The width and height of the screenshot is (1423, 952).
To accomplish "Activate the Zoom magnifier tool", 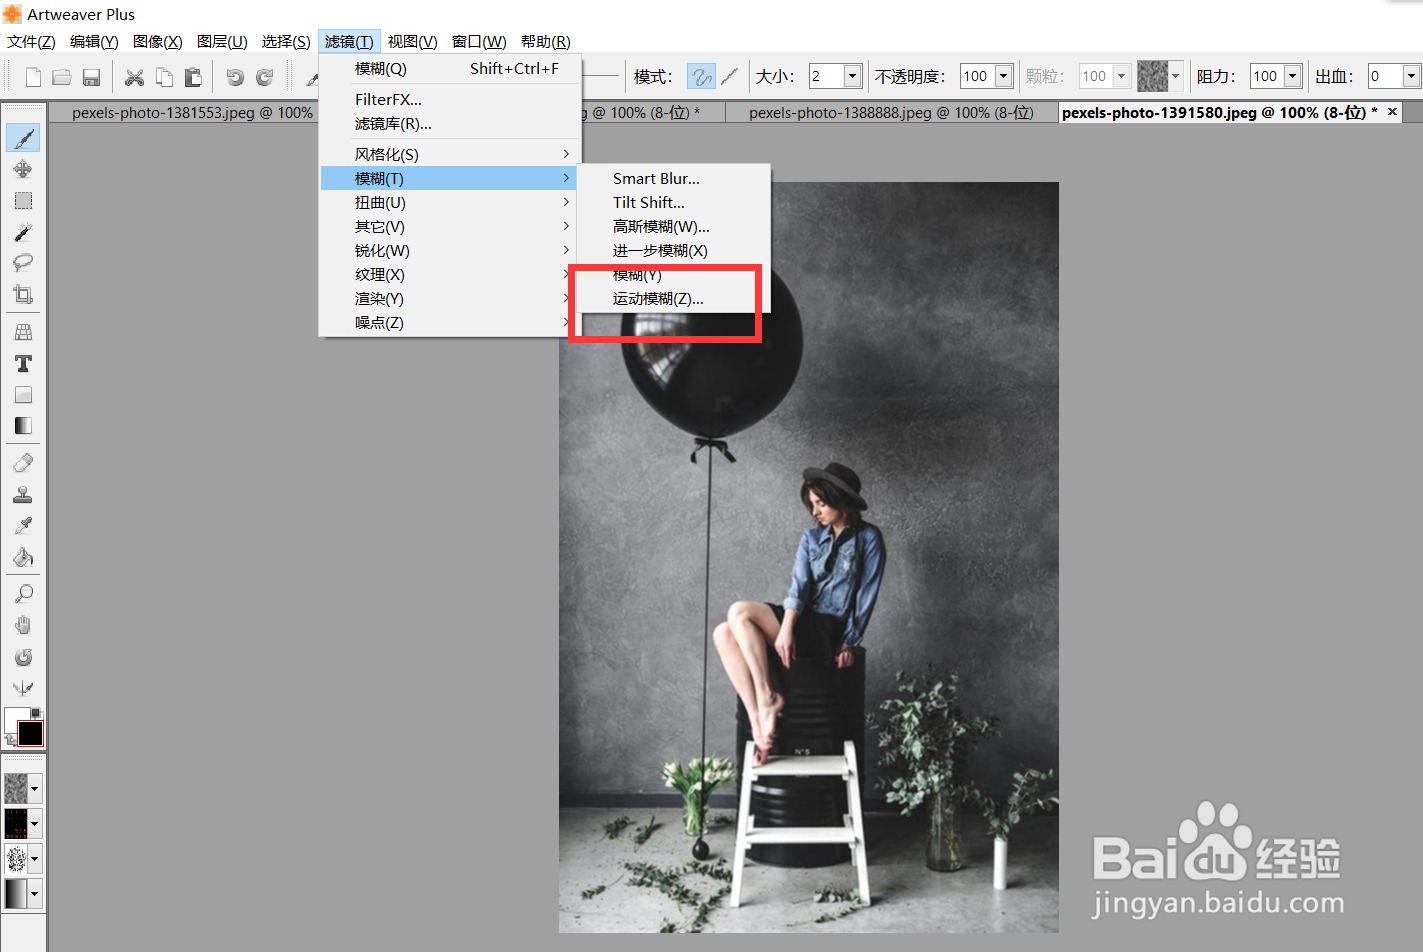I will (23, 594).
